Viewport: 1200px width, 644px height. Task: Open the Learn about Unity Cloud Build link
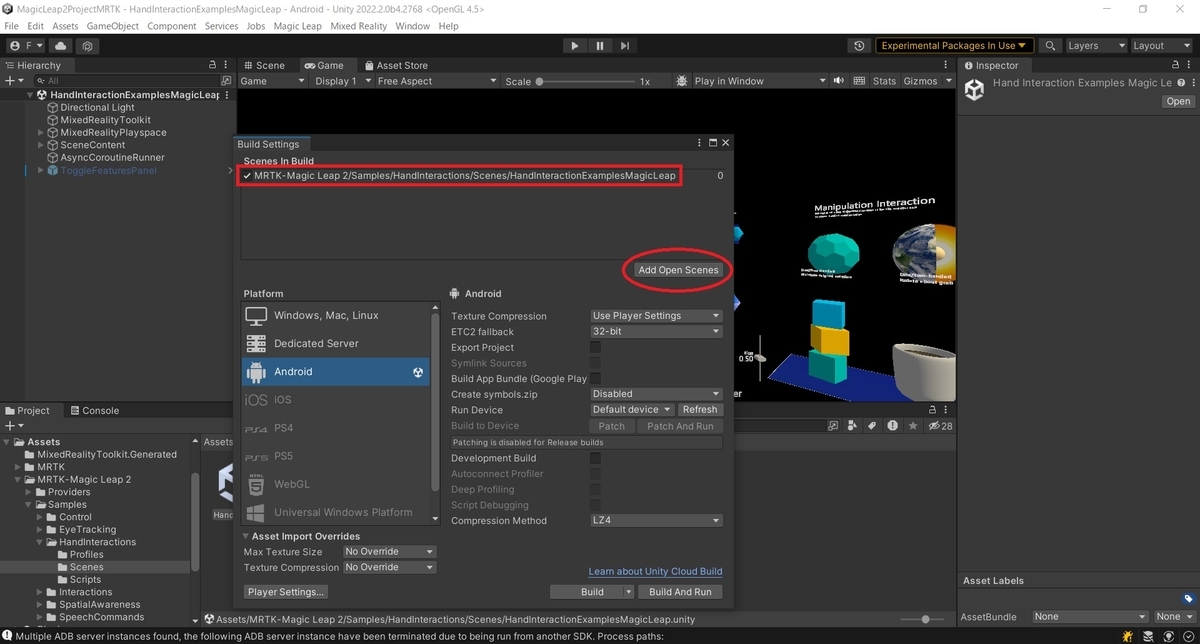pyautogui.click(x=655, y=572)
